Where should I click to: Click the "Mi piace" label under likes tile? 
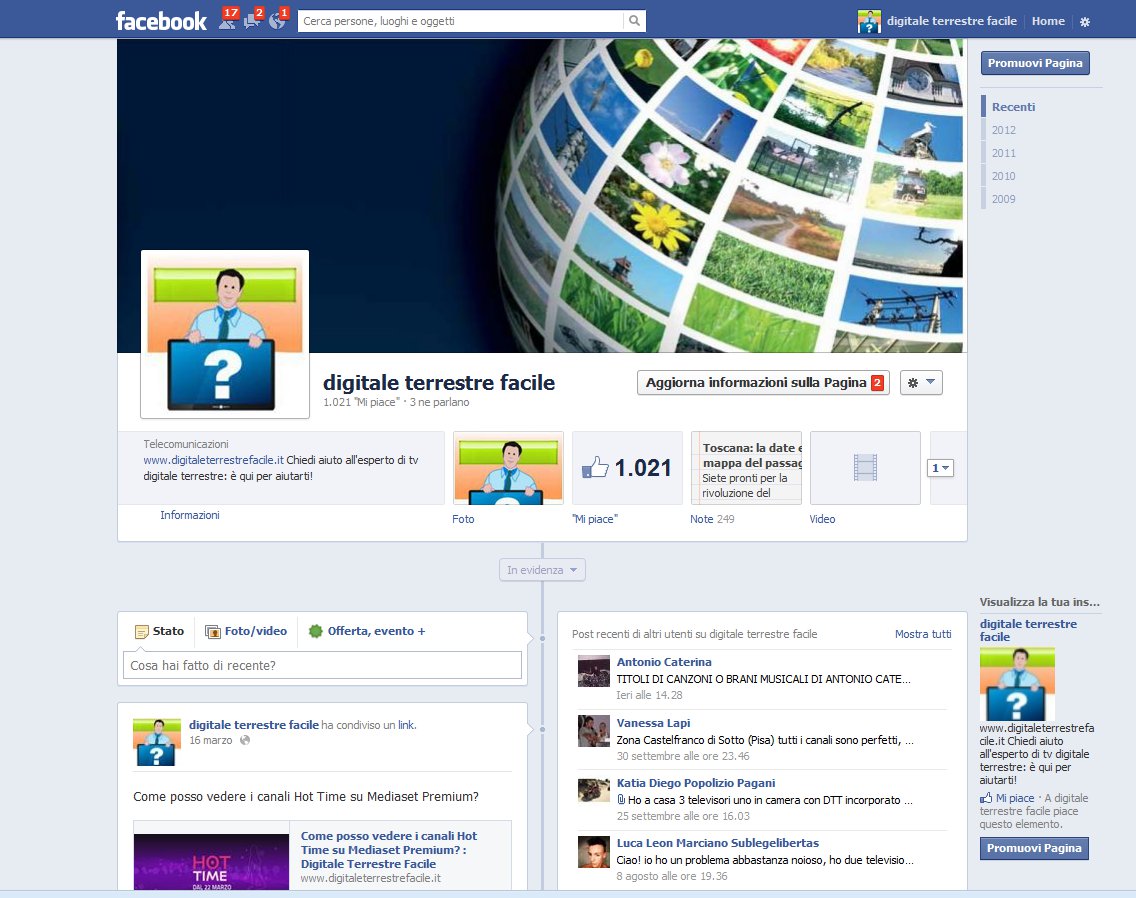(x=595, y=519)
